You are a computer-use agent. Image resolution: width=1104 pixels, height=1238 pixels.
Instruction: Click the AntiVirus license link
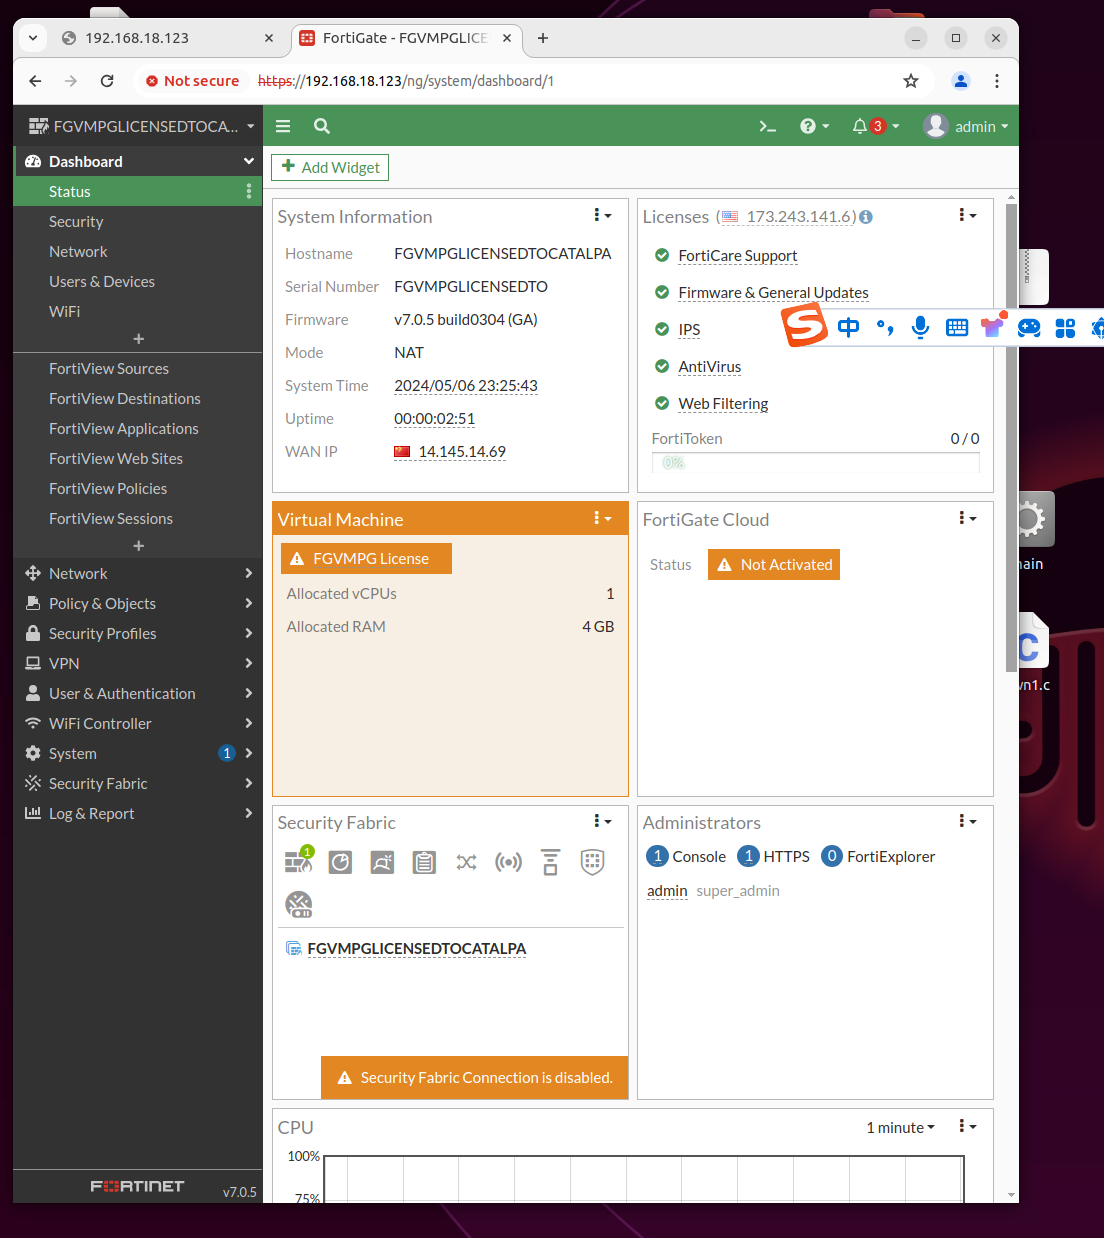pyautogui.click(x=710, y=367)
